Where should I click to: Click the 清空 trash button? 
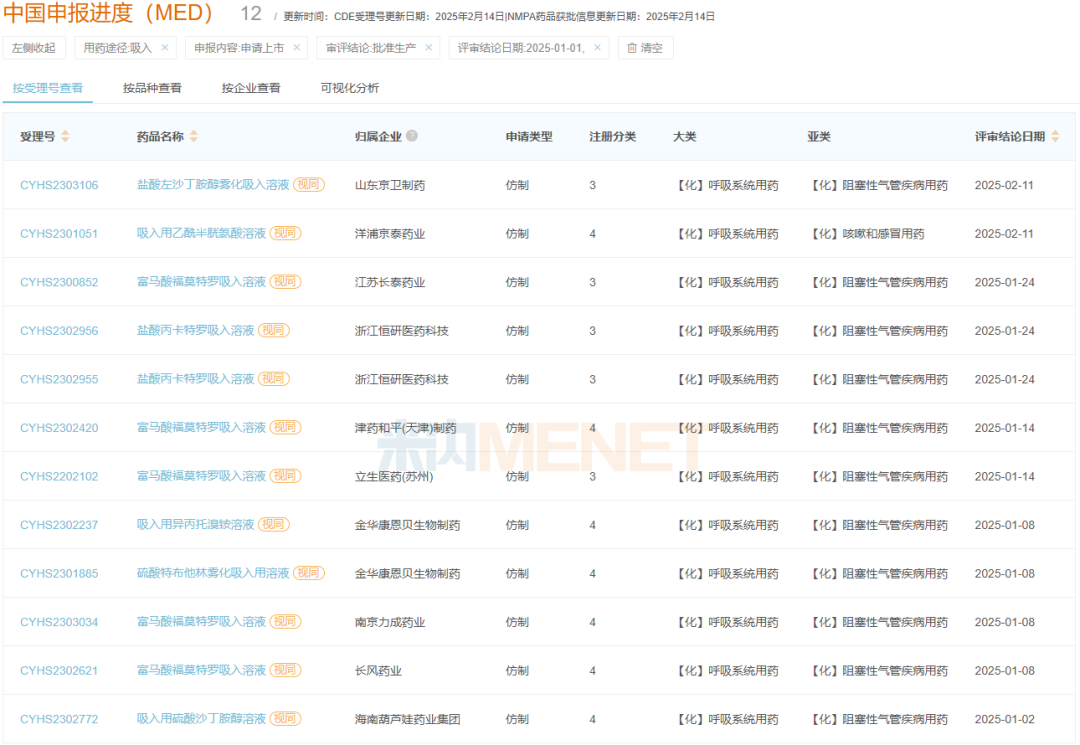[645, 48]
